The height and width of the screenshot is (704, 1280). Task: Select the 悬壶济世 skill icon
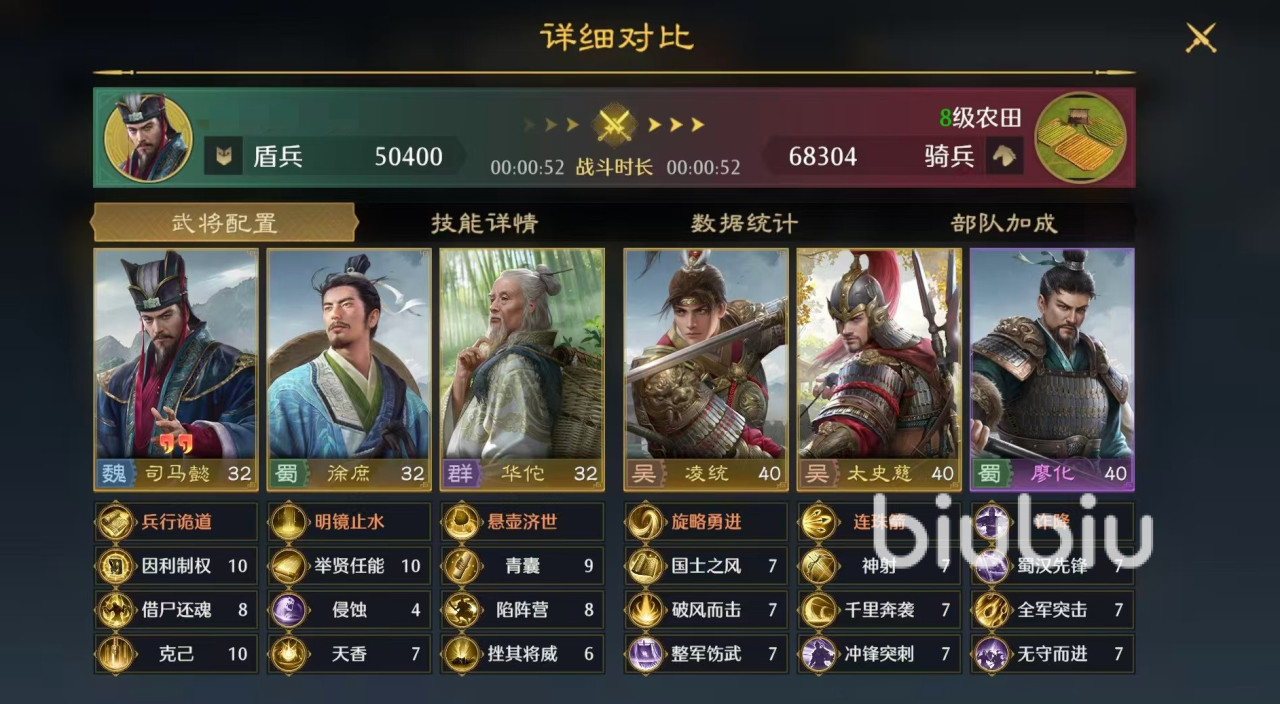pos(462,522)
